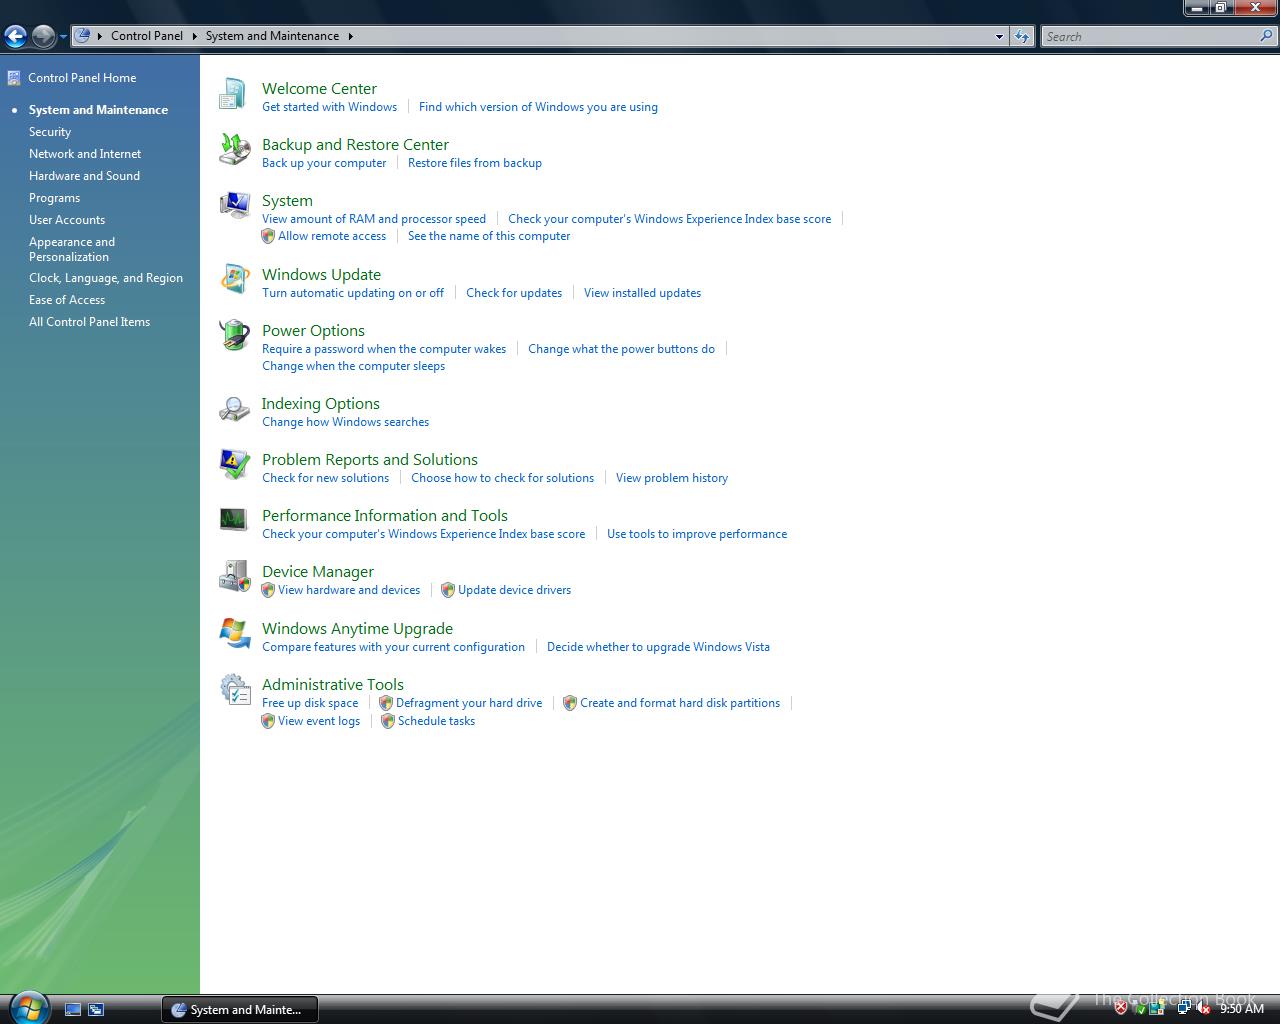
Task: Expand arrow before Control Panel breadcrumb
Action: (x=100, y=36)
